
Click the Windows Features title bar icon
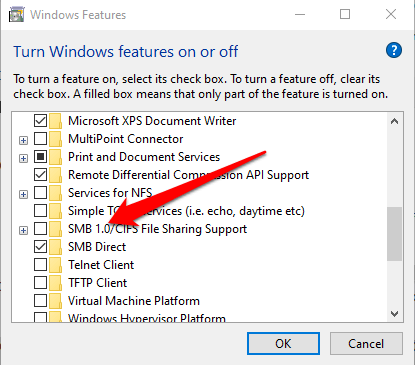[x=17, y=15]
